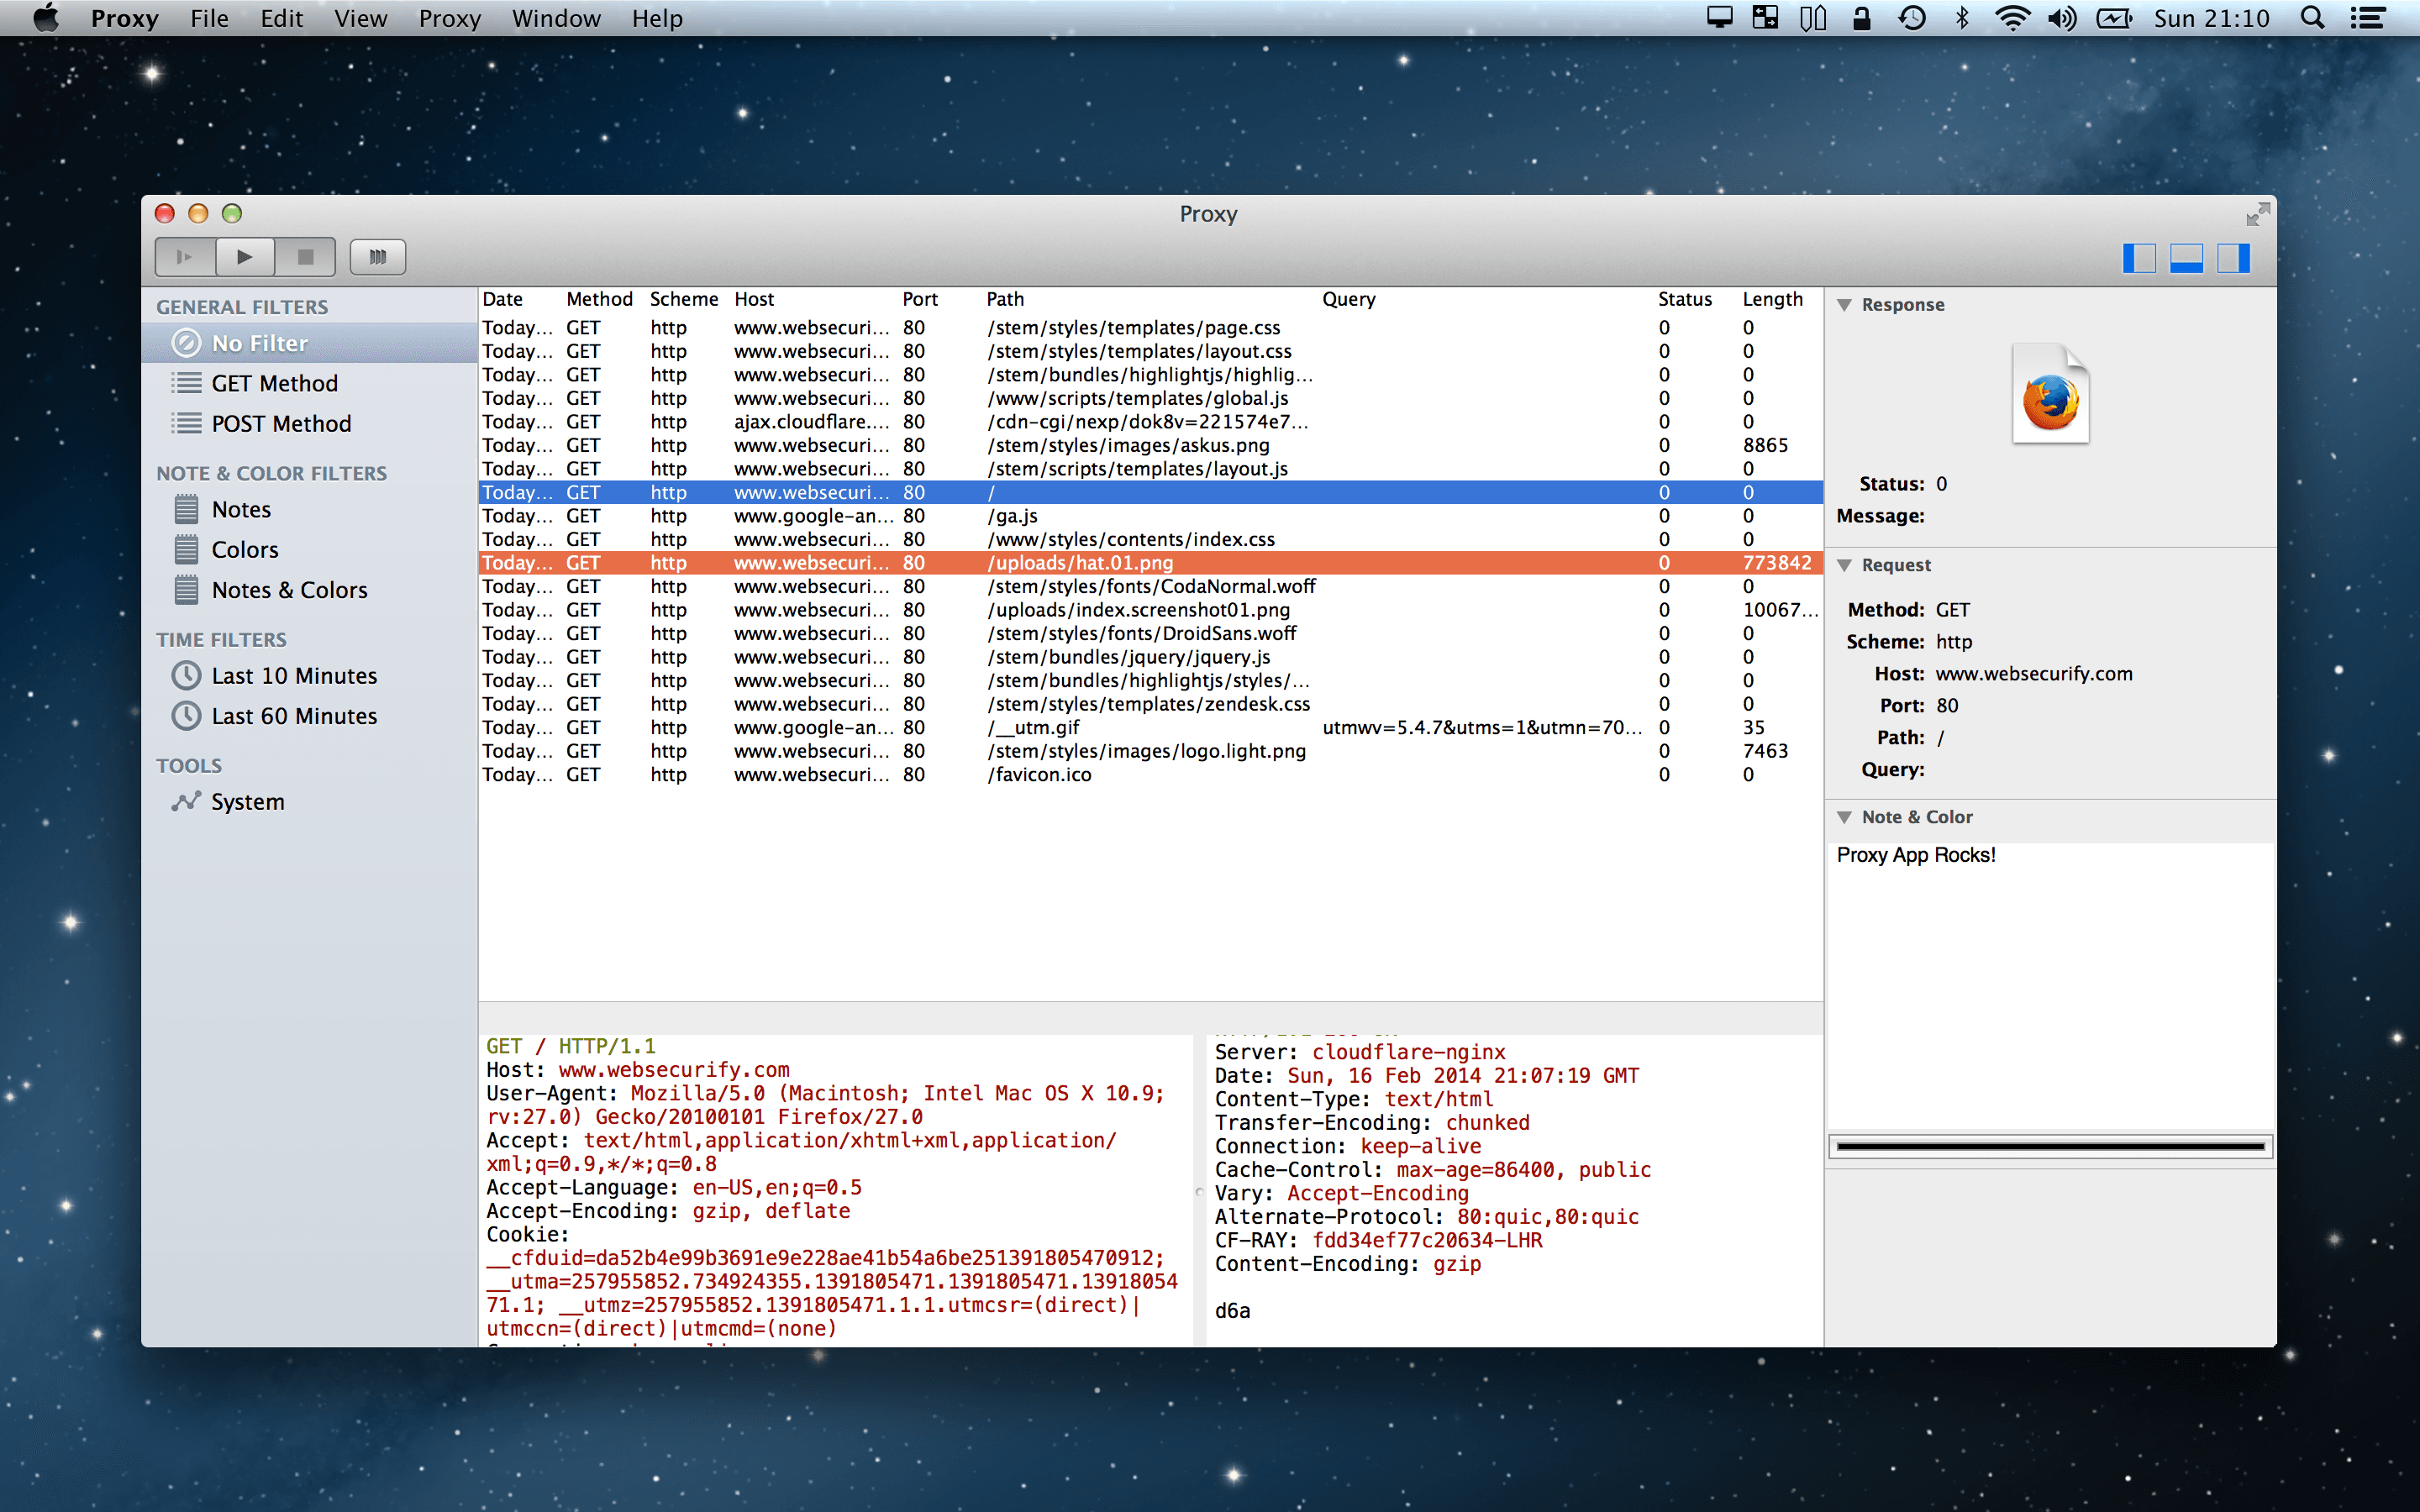Click the Notes & Colors notepad icon

tap(186, 589)
